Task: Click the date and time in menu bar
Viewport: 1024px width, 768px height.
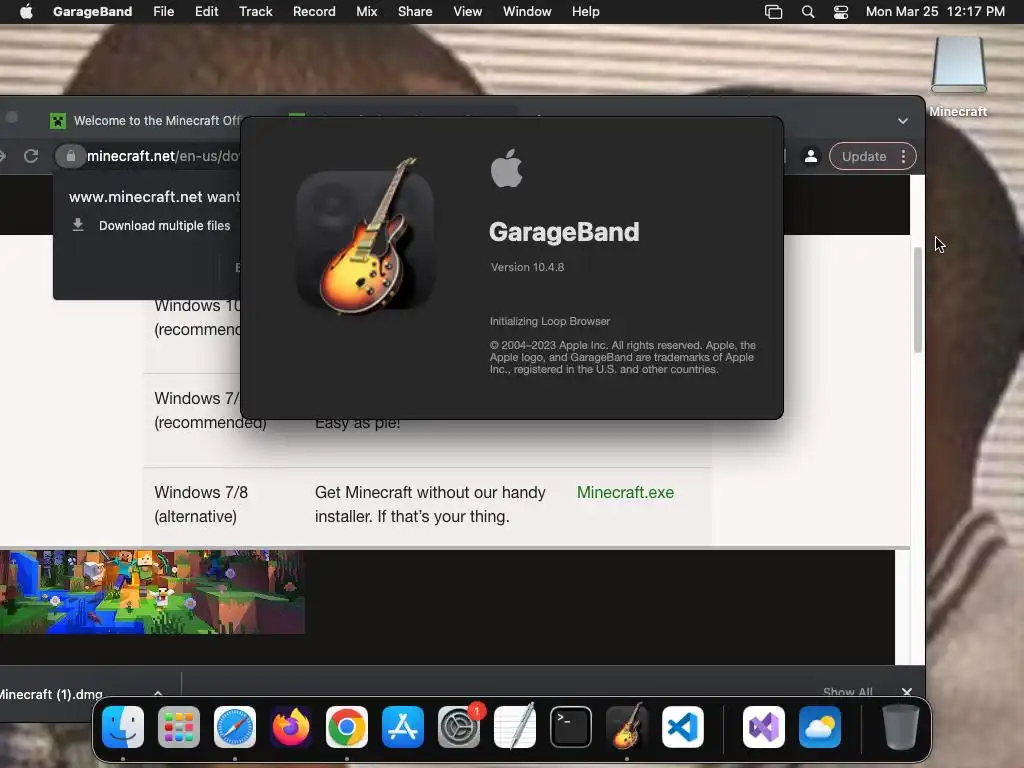Action: coord(935,11)
